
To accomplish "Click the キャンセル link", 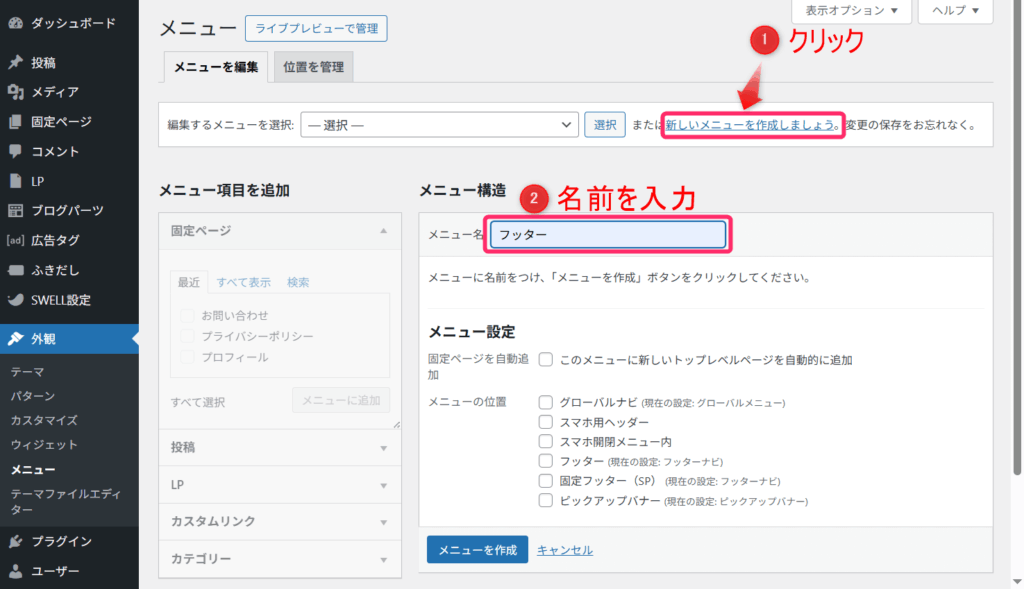I will click(x=565, y=550).
